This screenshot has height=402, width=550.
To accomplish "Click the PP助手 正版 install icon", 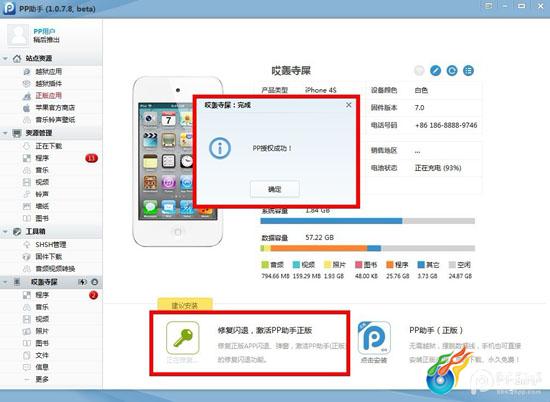I will pyautogui.click(x=374, y=338).
